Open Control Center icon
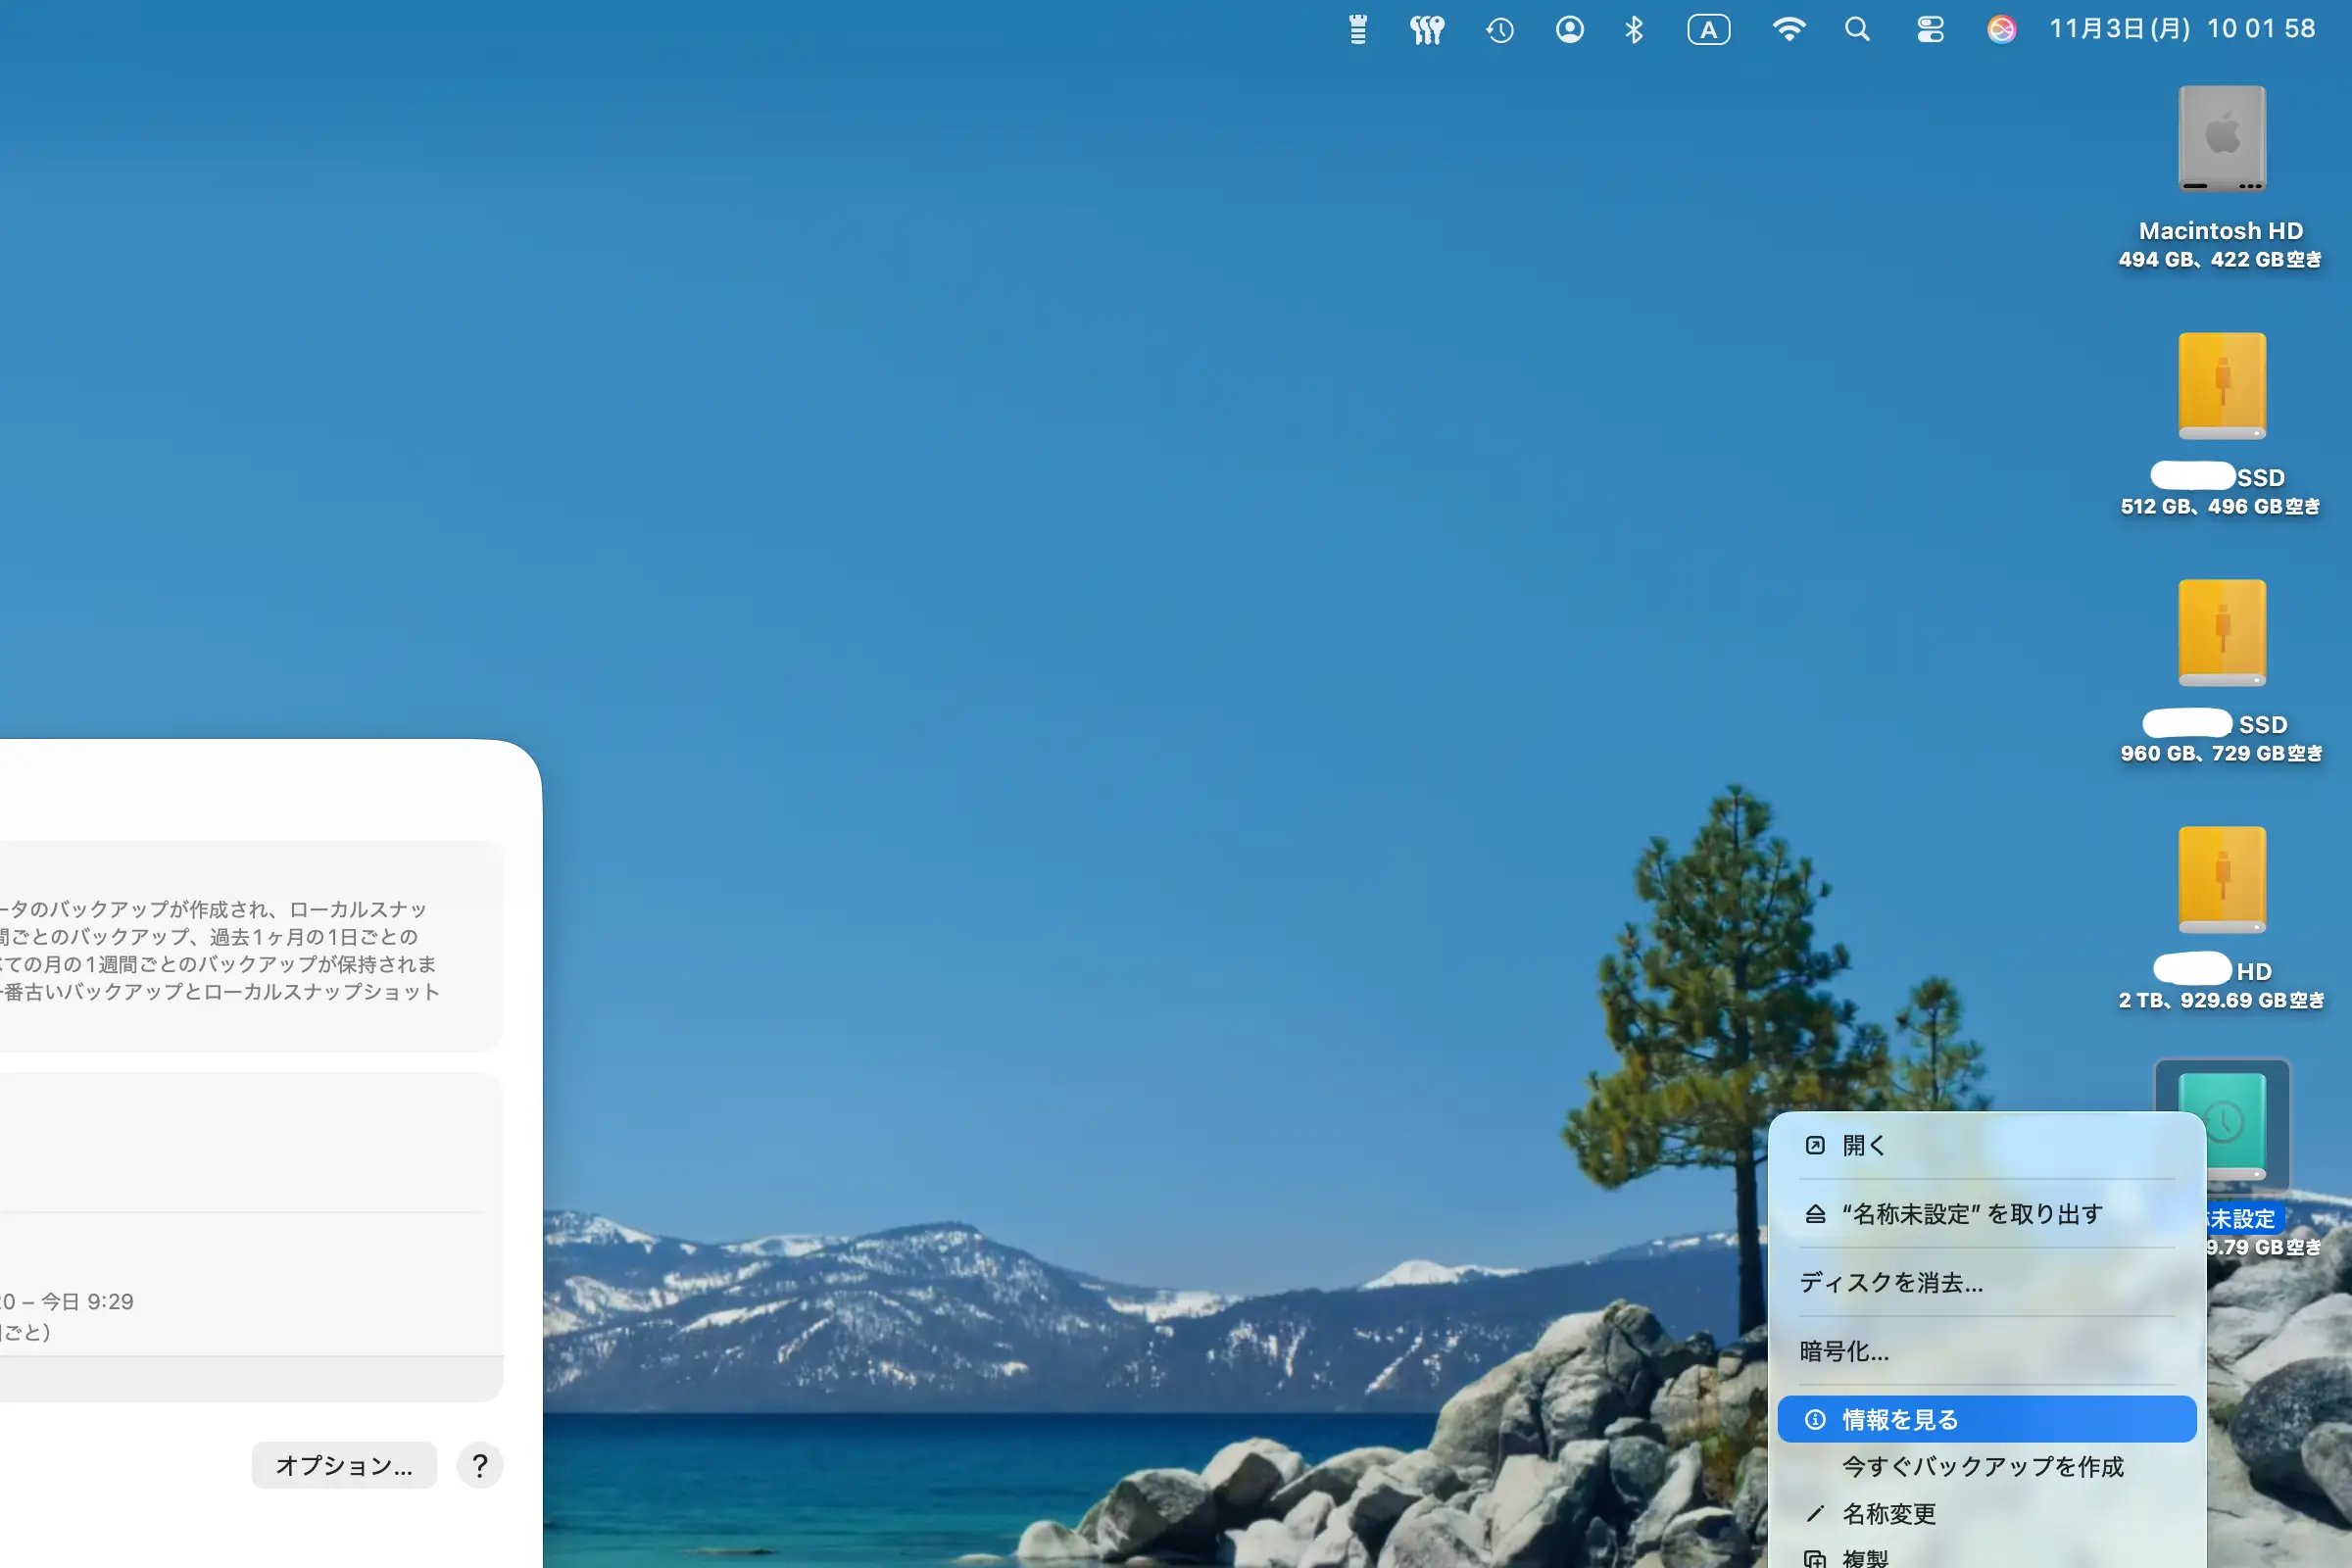Screen dimensions: 2352x1568 (x=1930, y=30)
